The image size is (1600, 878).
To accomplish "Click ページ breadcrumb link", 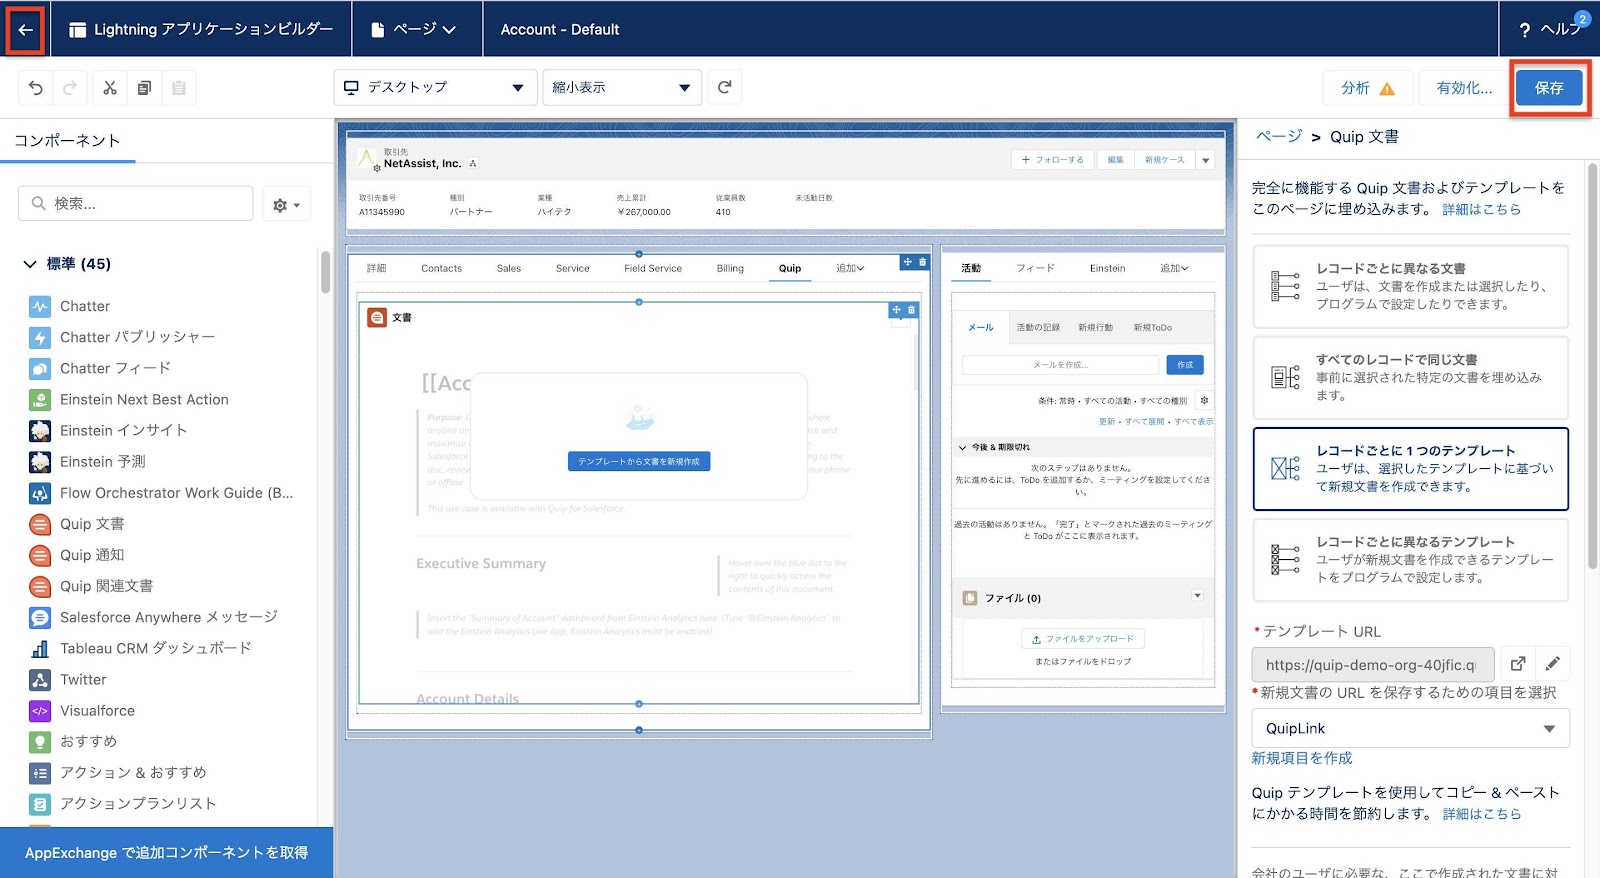I will click(1279, 136).
